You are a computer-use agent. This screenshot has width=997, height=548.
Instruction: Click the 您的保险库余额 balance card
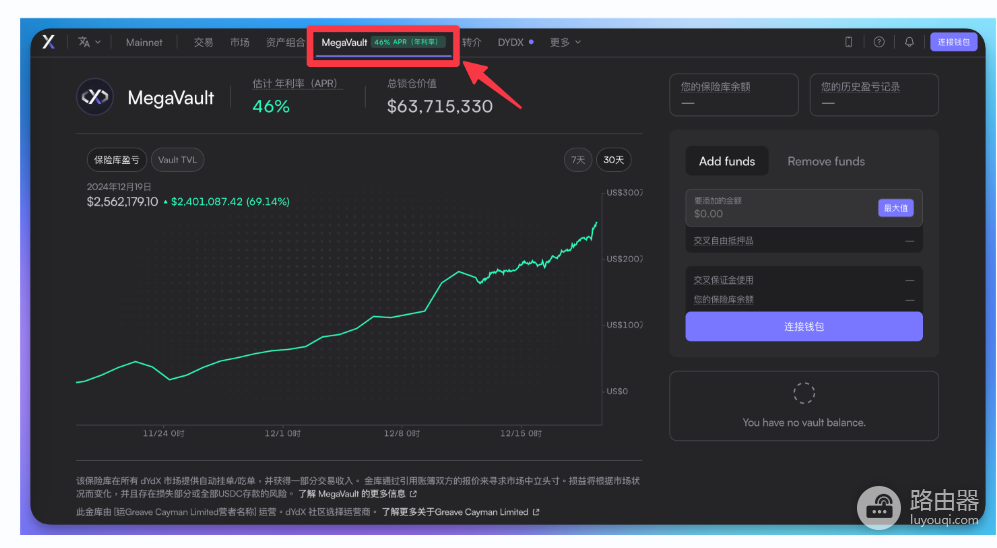coord(734,95)
